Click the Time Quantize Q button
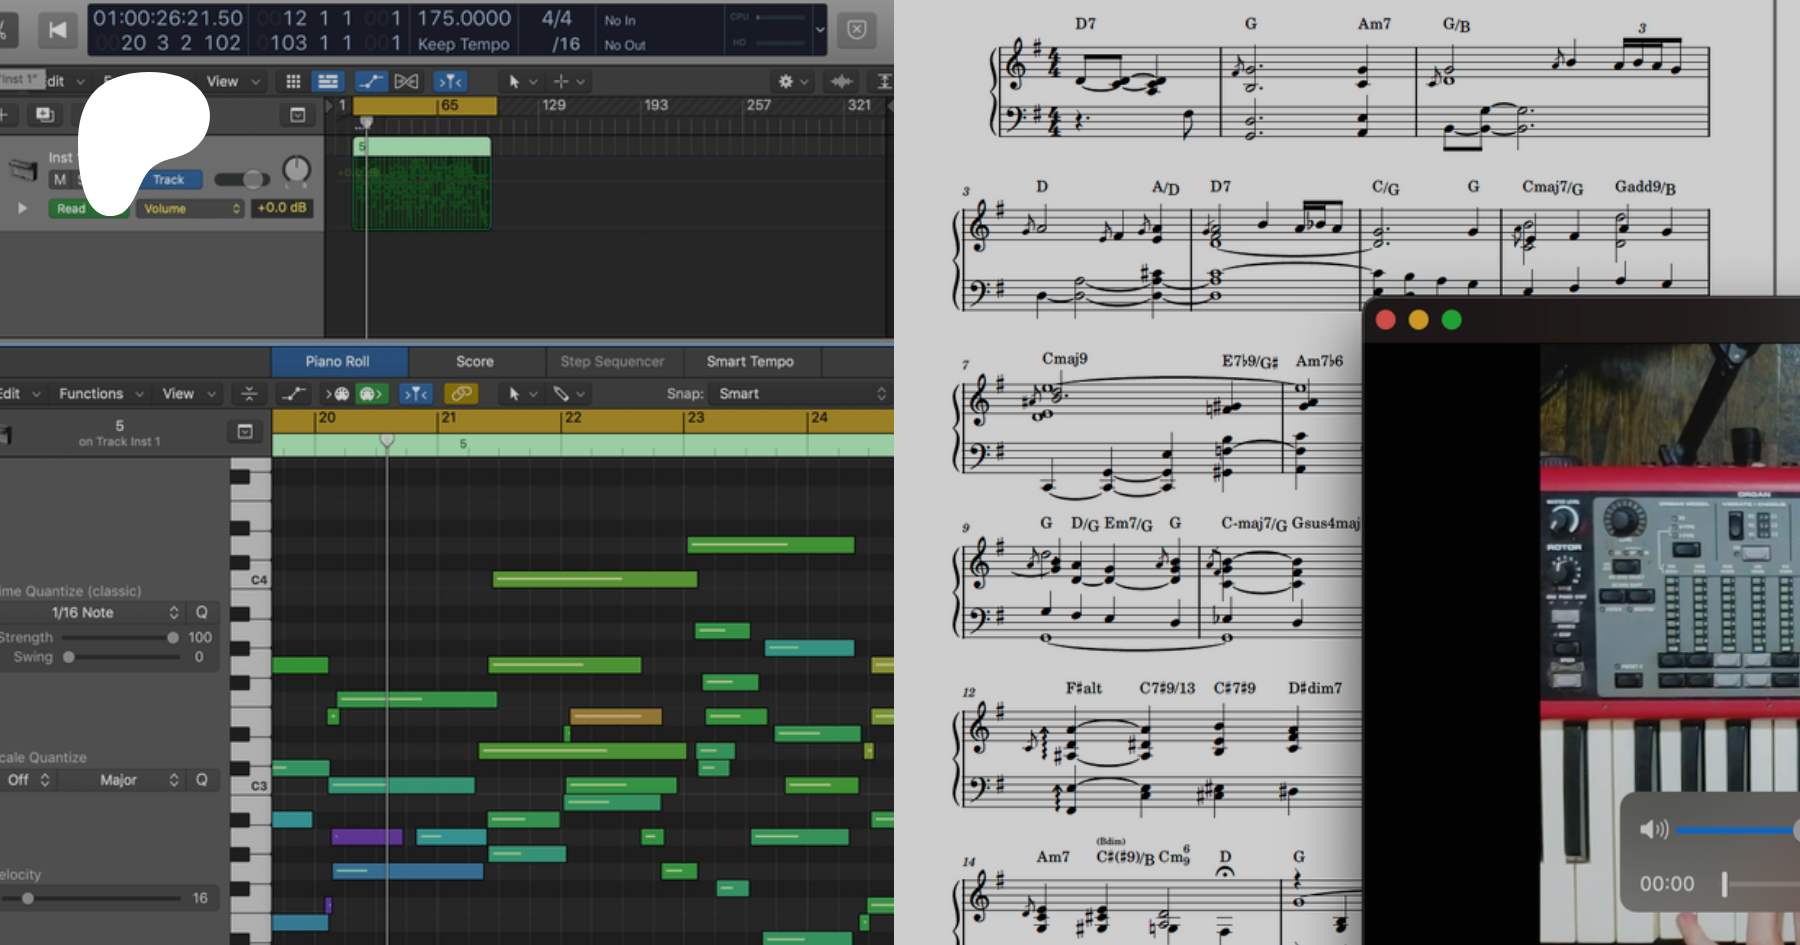The height and width of the screenshot is (945, 1800). (x=202, y=612)
